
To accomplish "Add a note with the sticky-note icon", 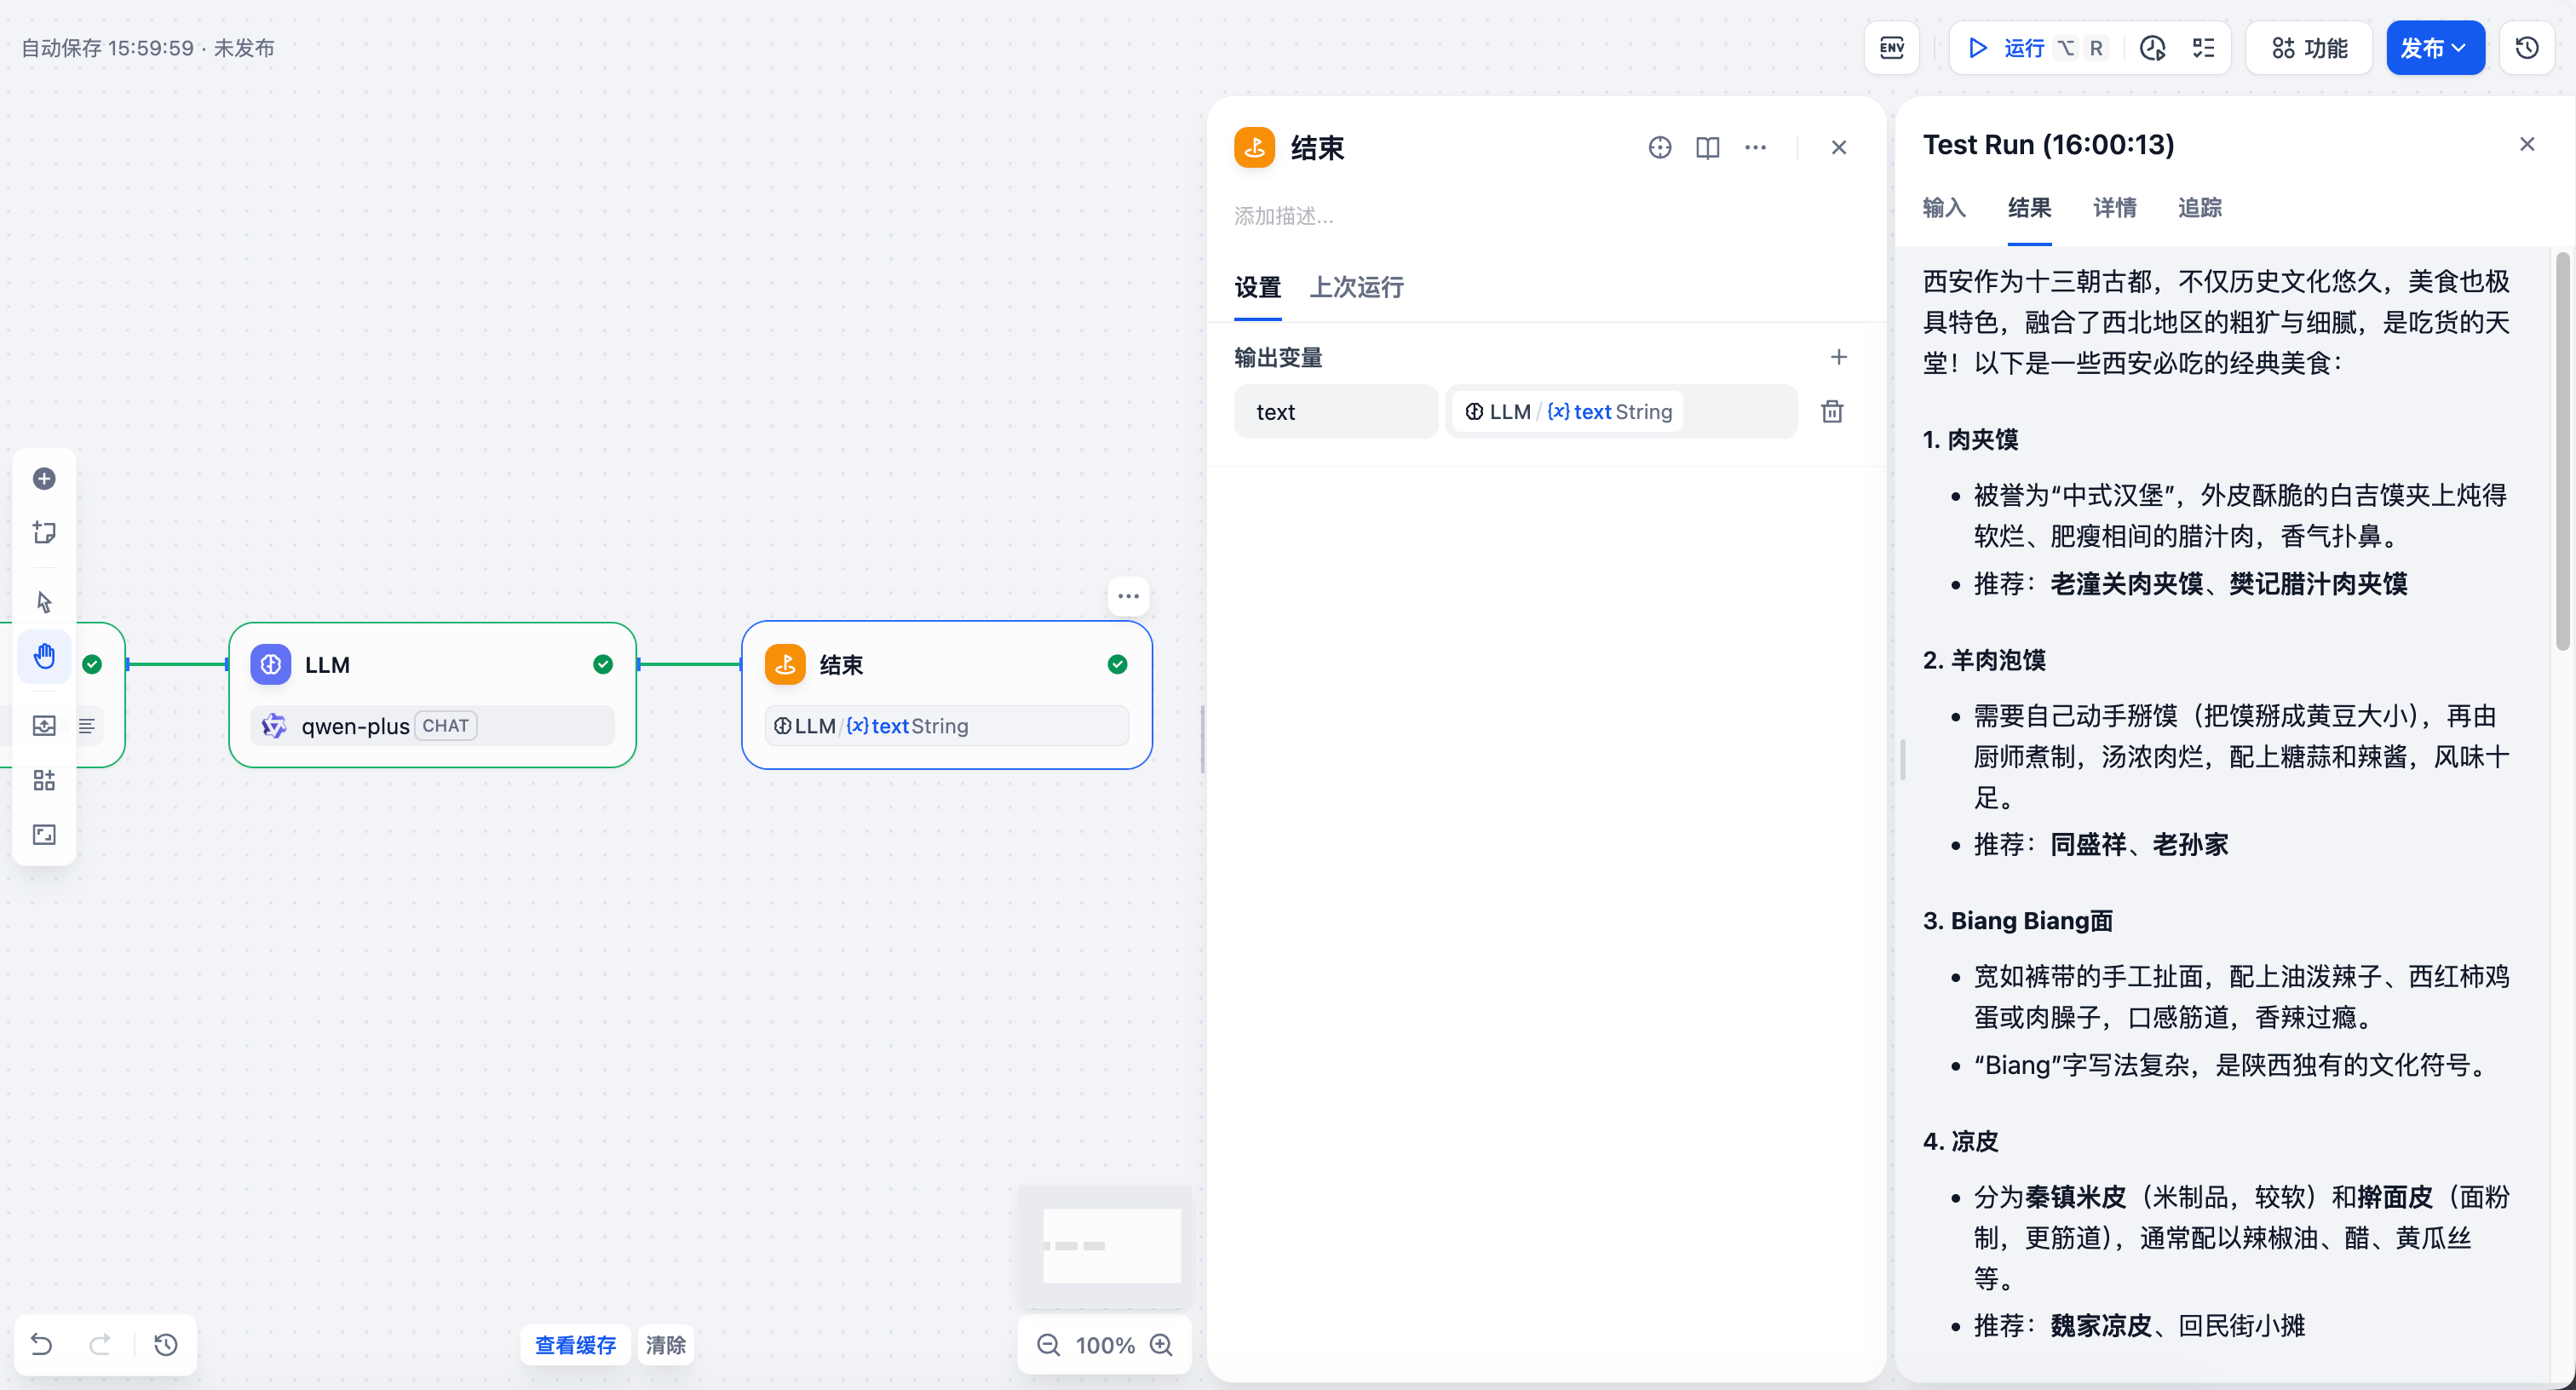I will pyautogui.click(x=44, y=532).
